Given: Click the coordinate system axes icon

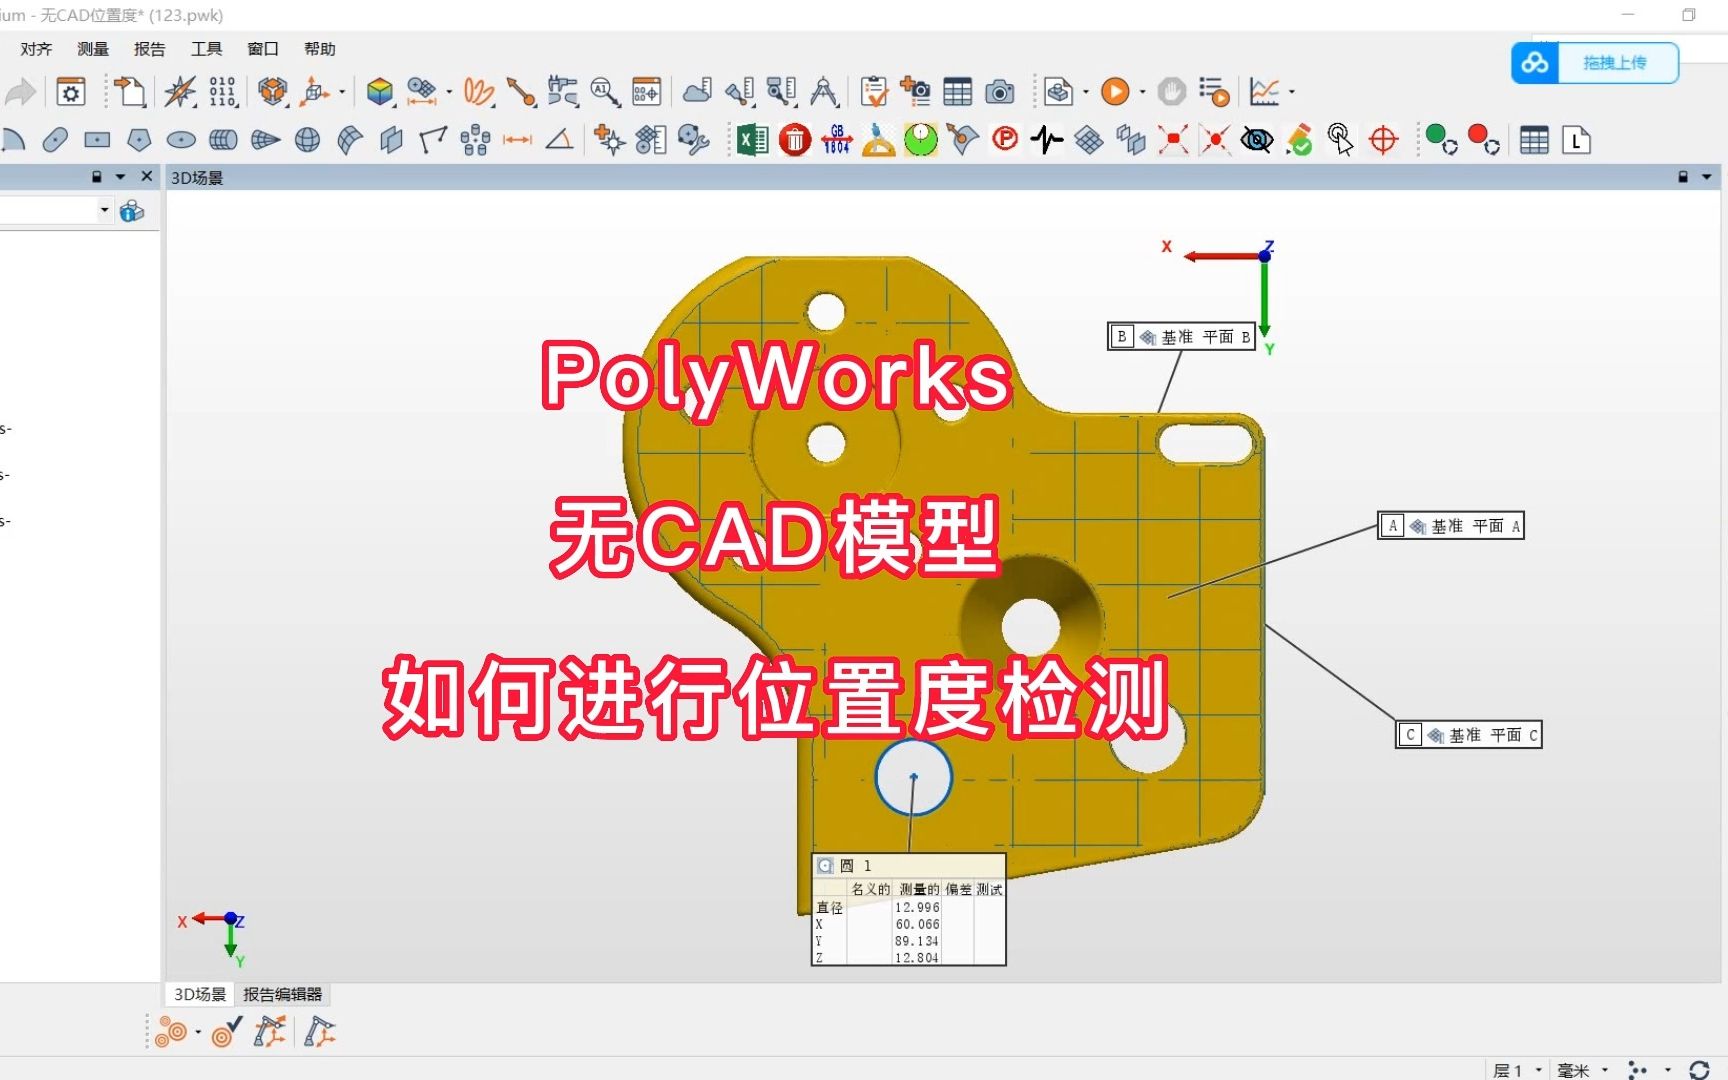Looking at the screenshot, I should point(316,93).
